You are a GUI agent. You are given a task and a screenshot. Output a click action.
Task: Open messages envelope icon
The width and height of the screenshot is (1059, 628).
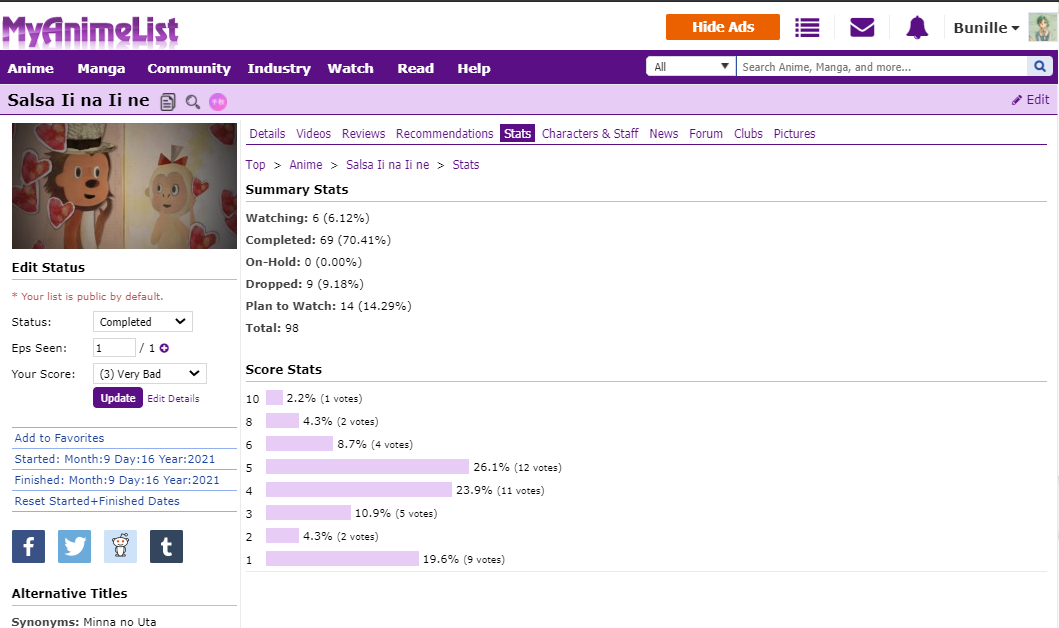coord(862,28)
